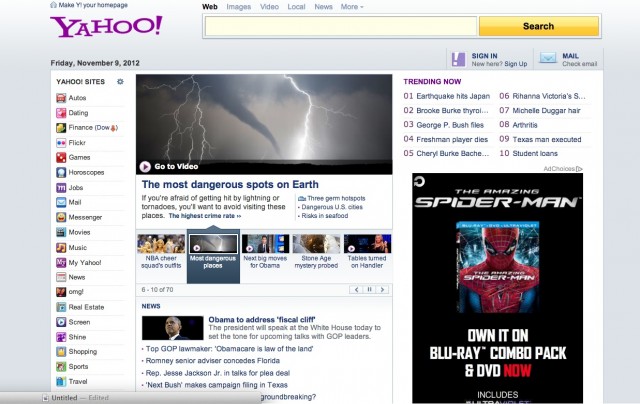This screenshot has height=404, width=640.
Task: Open the Flickr site icon
Action: pos(61,143)
